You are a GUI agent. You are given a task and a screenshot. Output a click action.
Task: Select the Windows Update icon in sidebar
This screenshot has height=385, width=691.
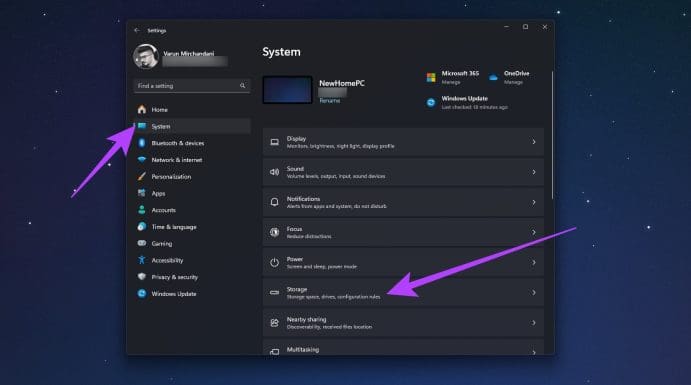[141, 294]
